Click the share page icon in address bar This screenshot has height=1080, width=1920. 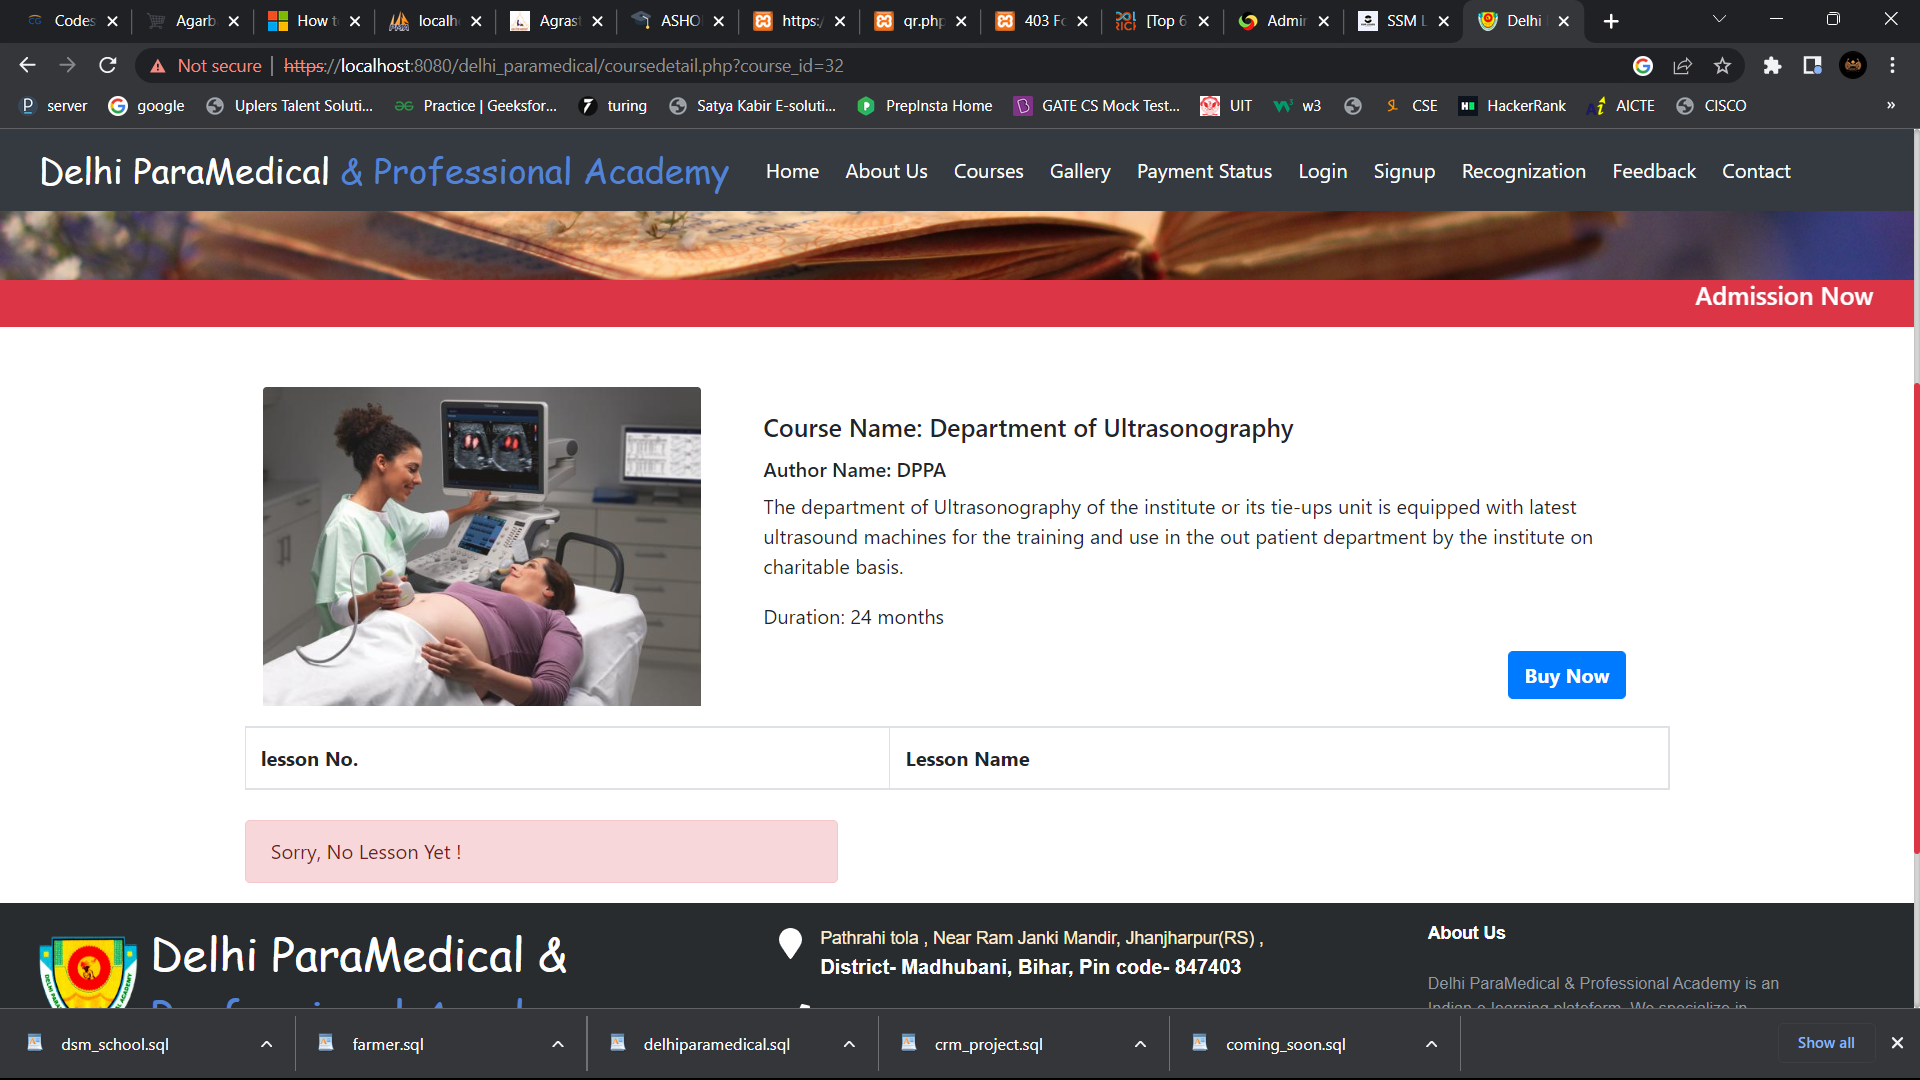point(1682,65)
